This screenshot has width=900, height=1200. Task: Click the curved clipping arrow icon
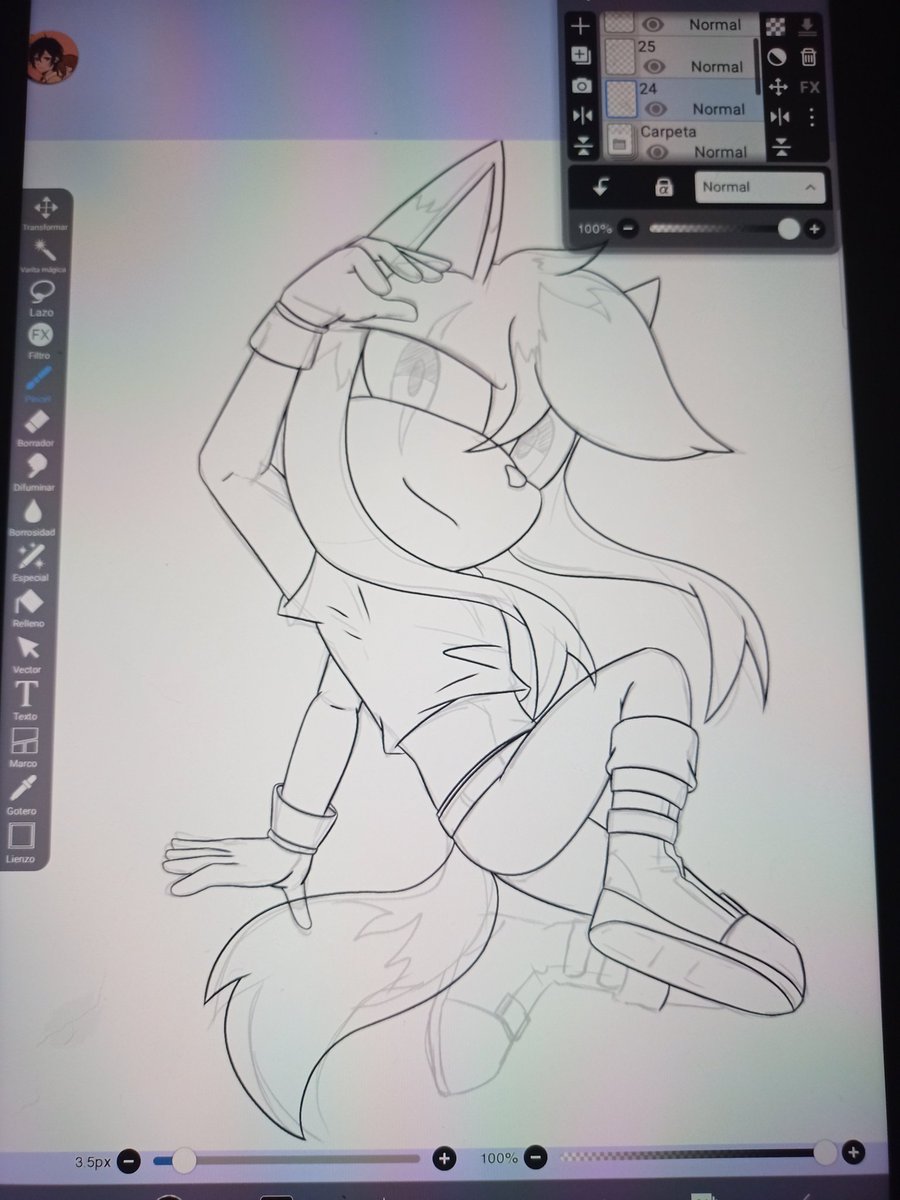click(x=602, y=186)
